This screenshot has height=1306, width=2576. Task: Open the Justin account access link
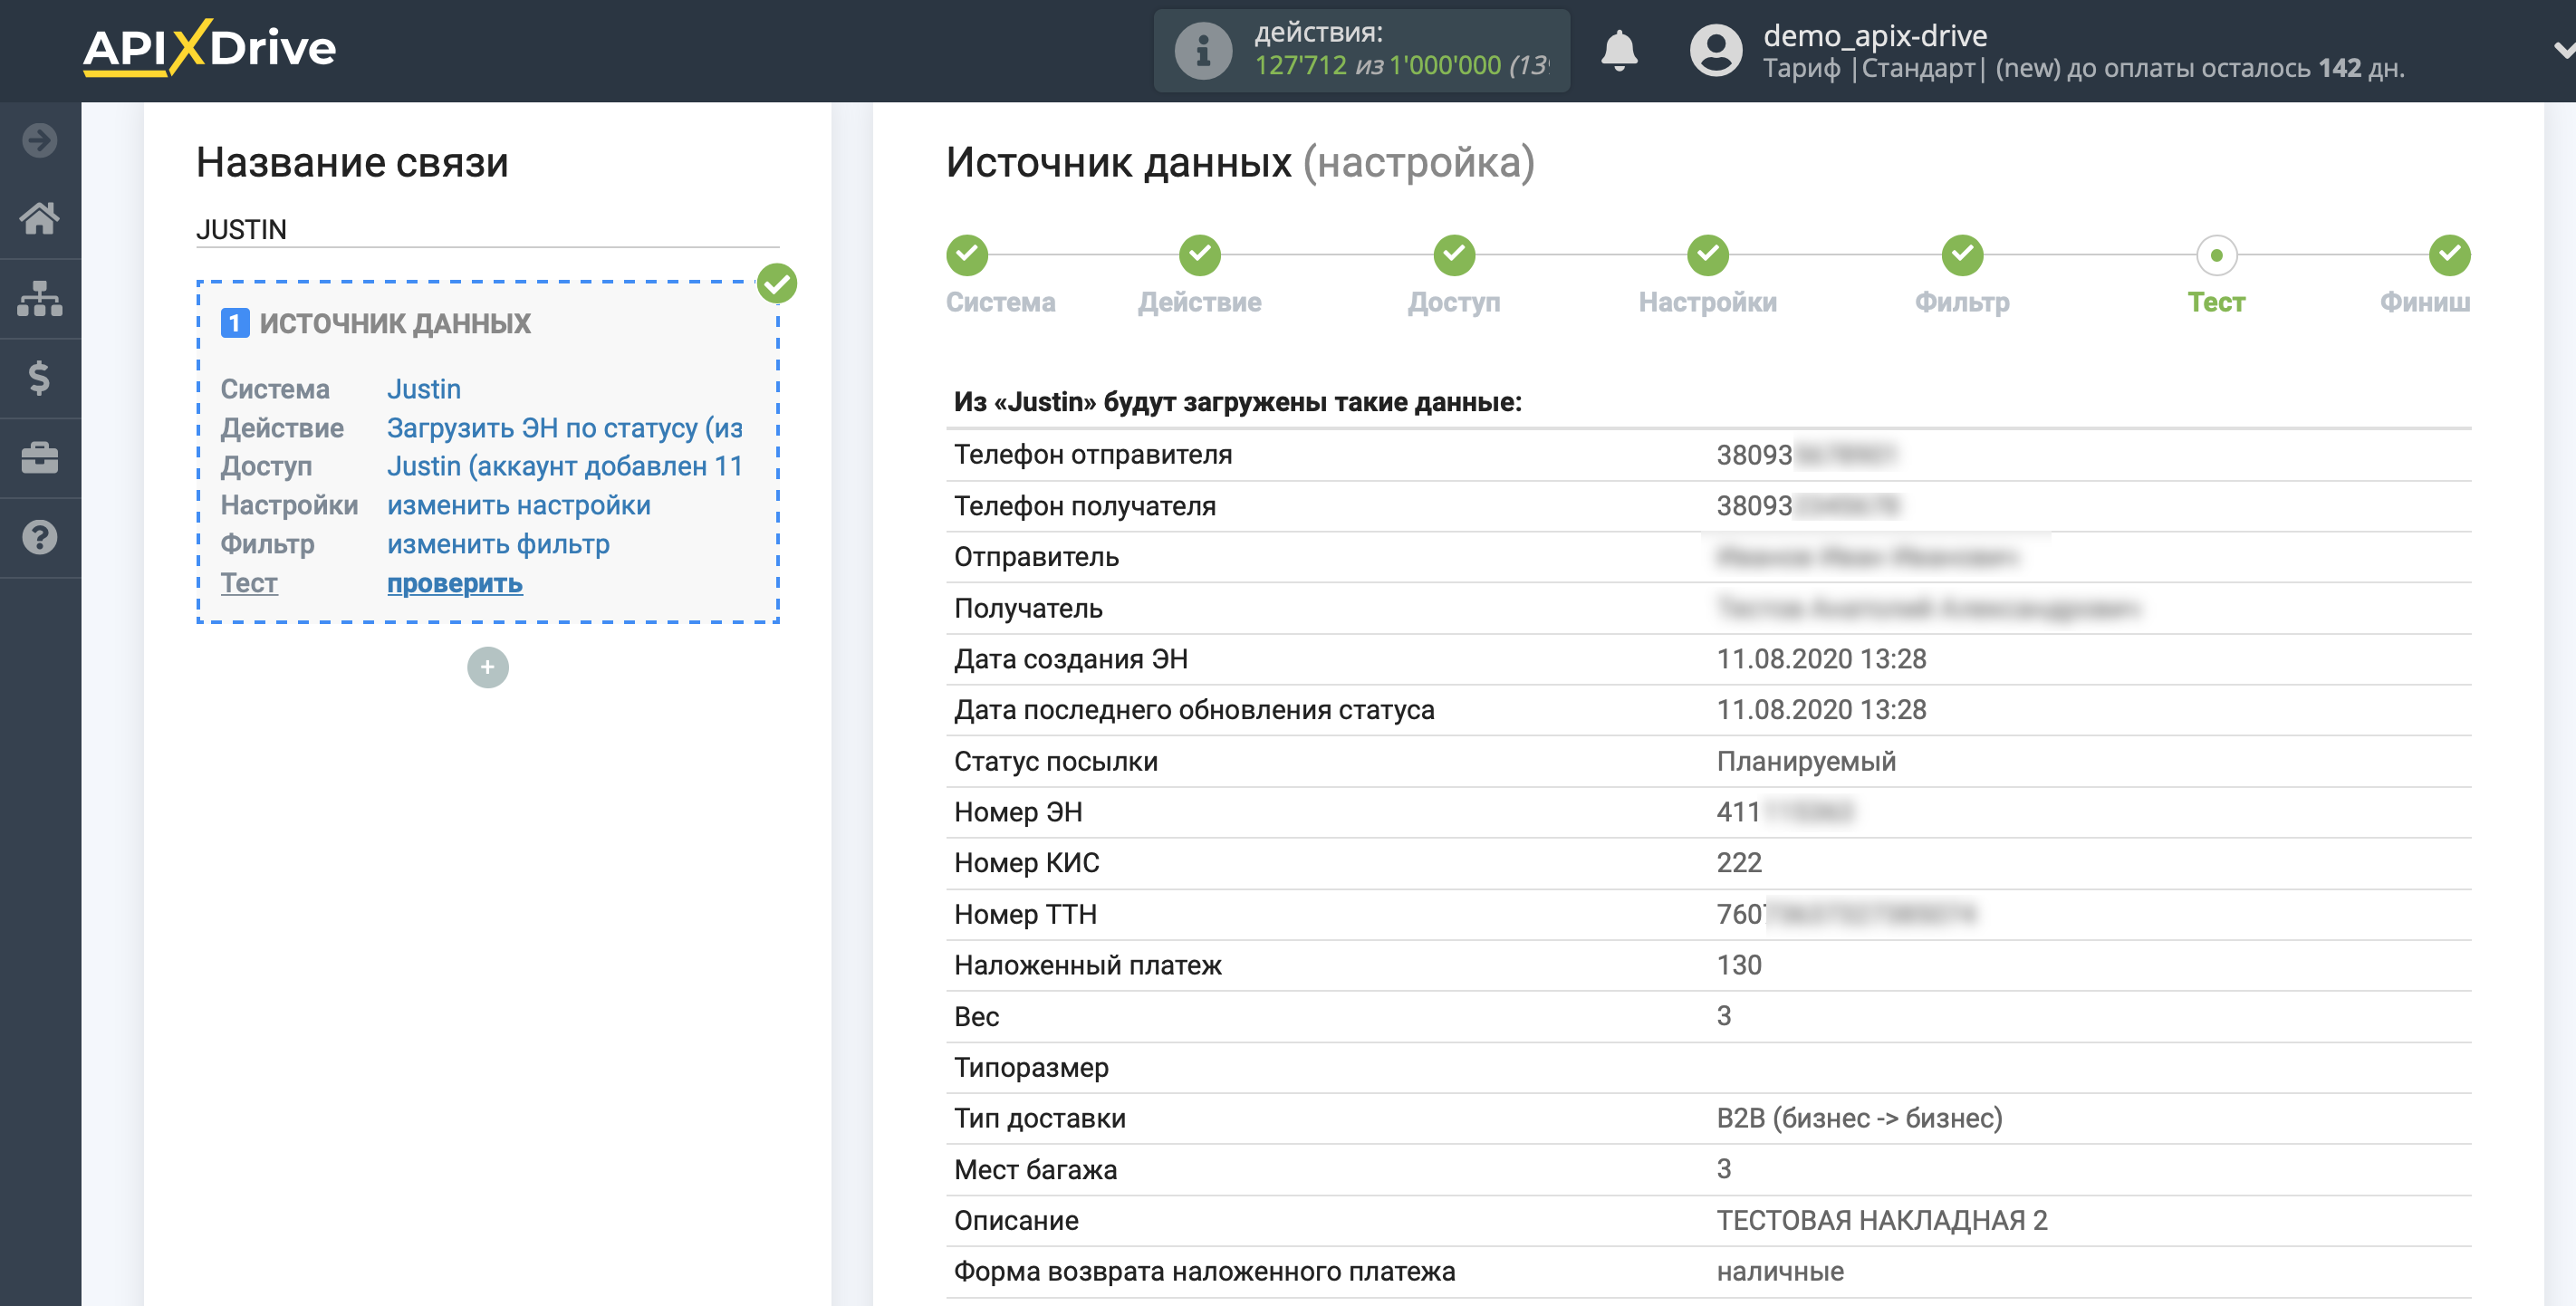[x=565, y=466]
